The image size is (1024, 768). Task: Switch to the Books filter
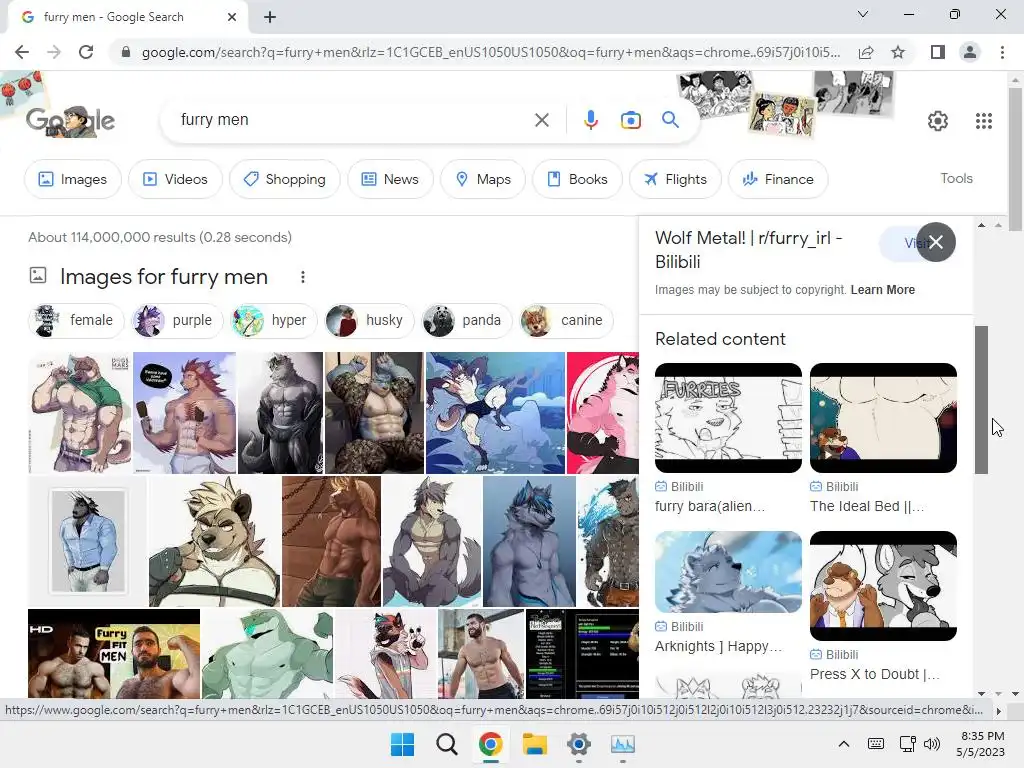[x=577, y=179]
